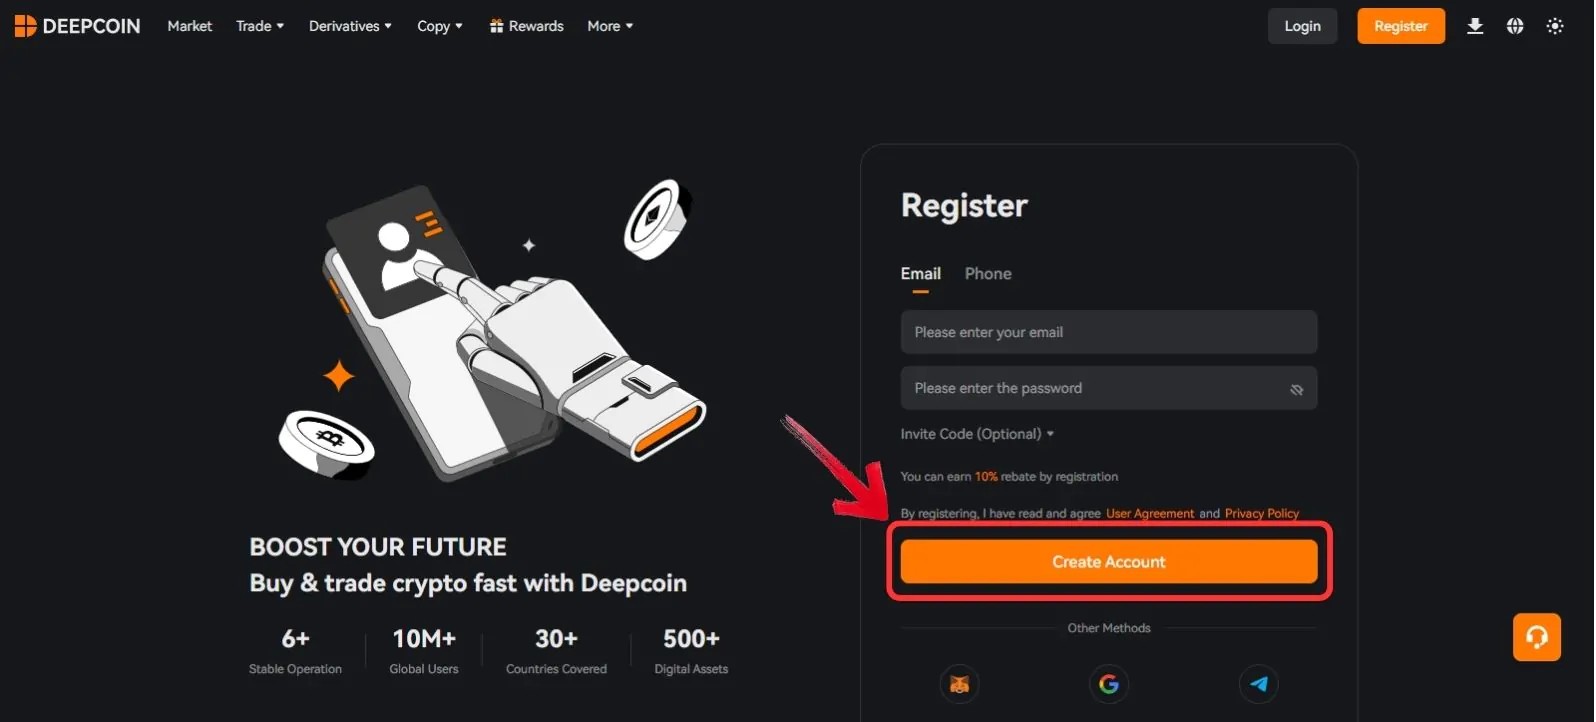1596x722 pixels.
Task: Open the User Agreement link
Action: coord(1150,513)
